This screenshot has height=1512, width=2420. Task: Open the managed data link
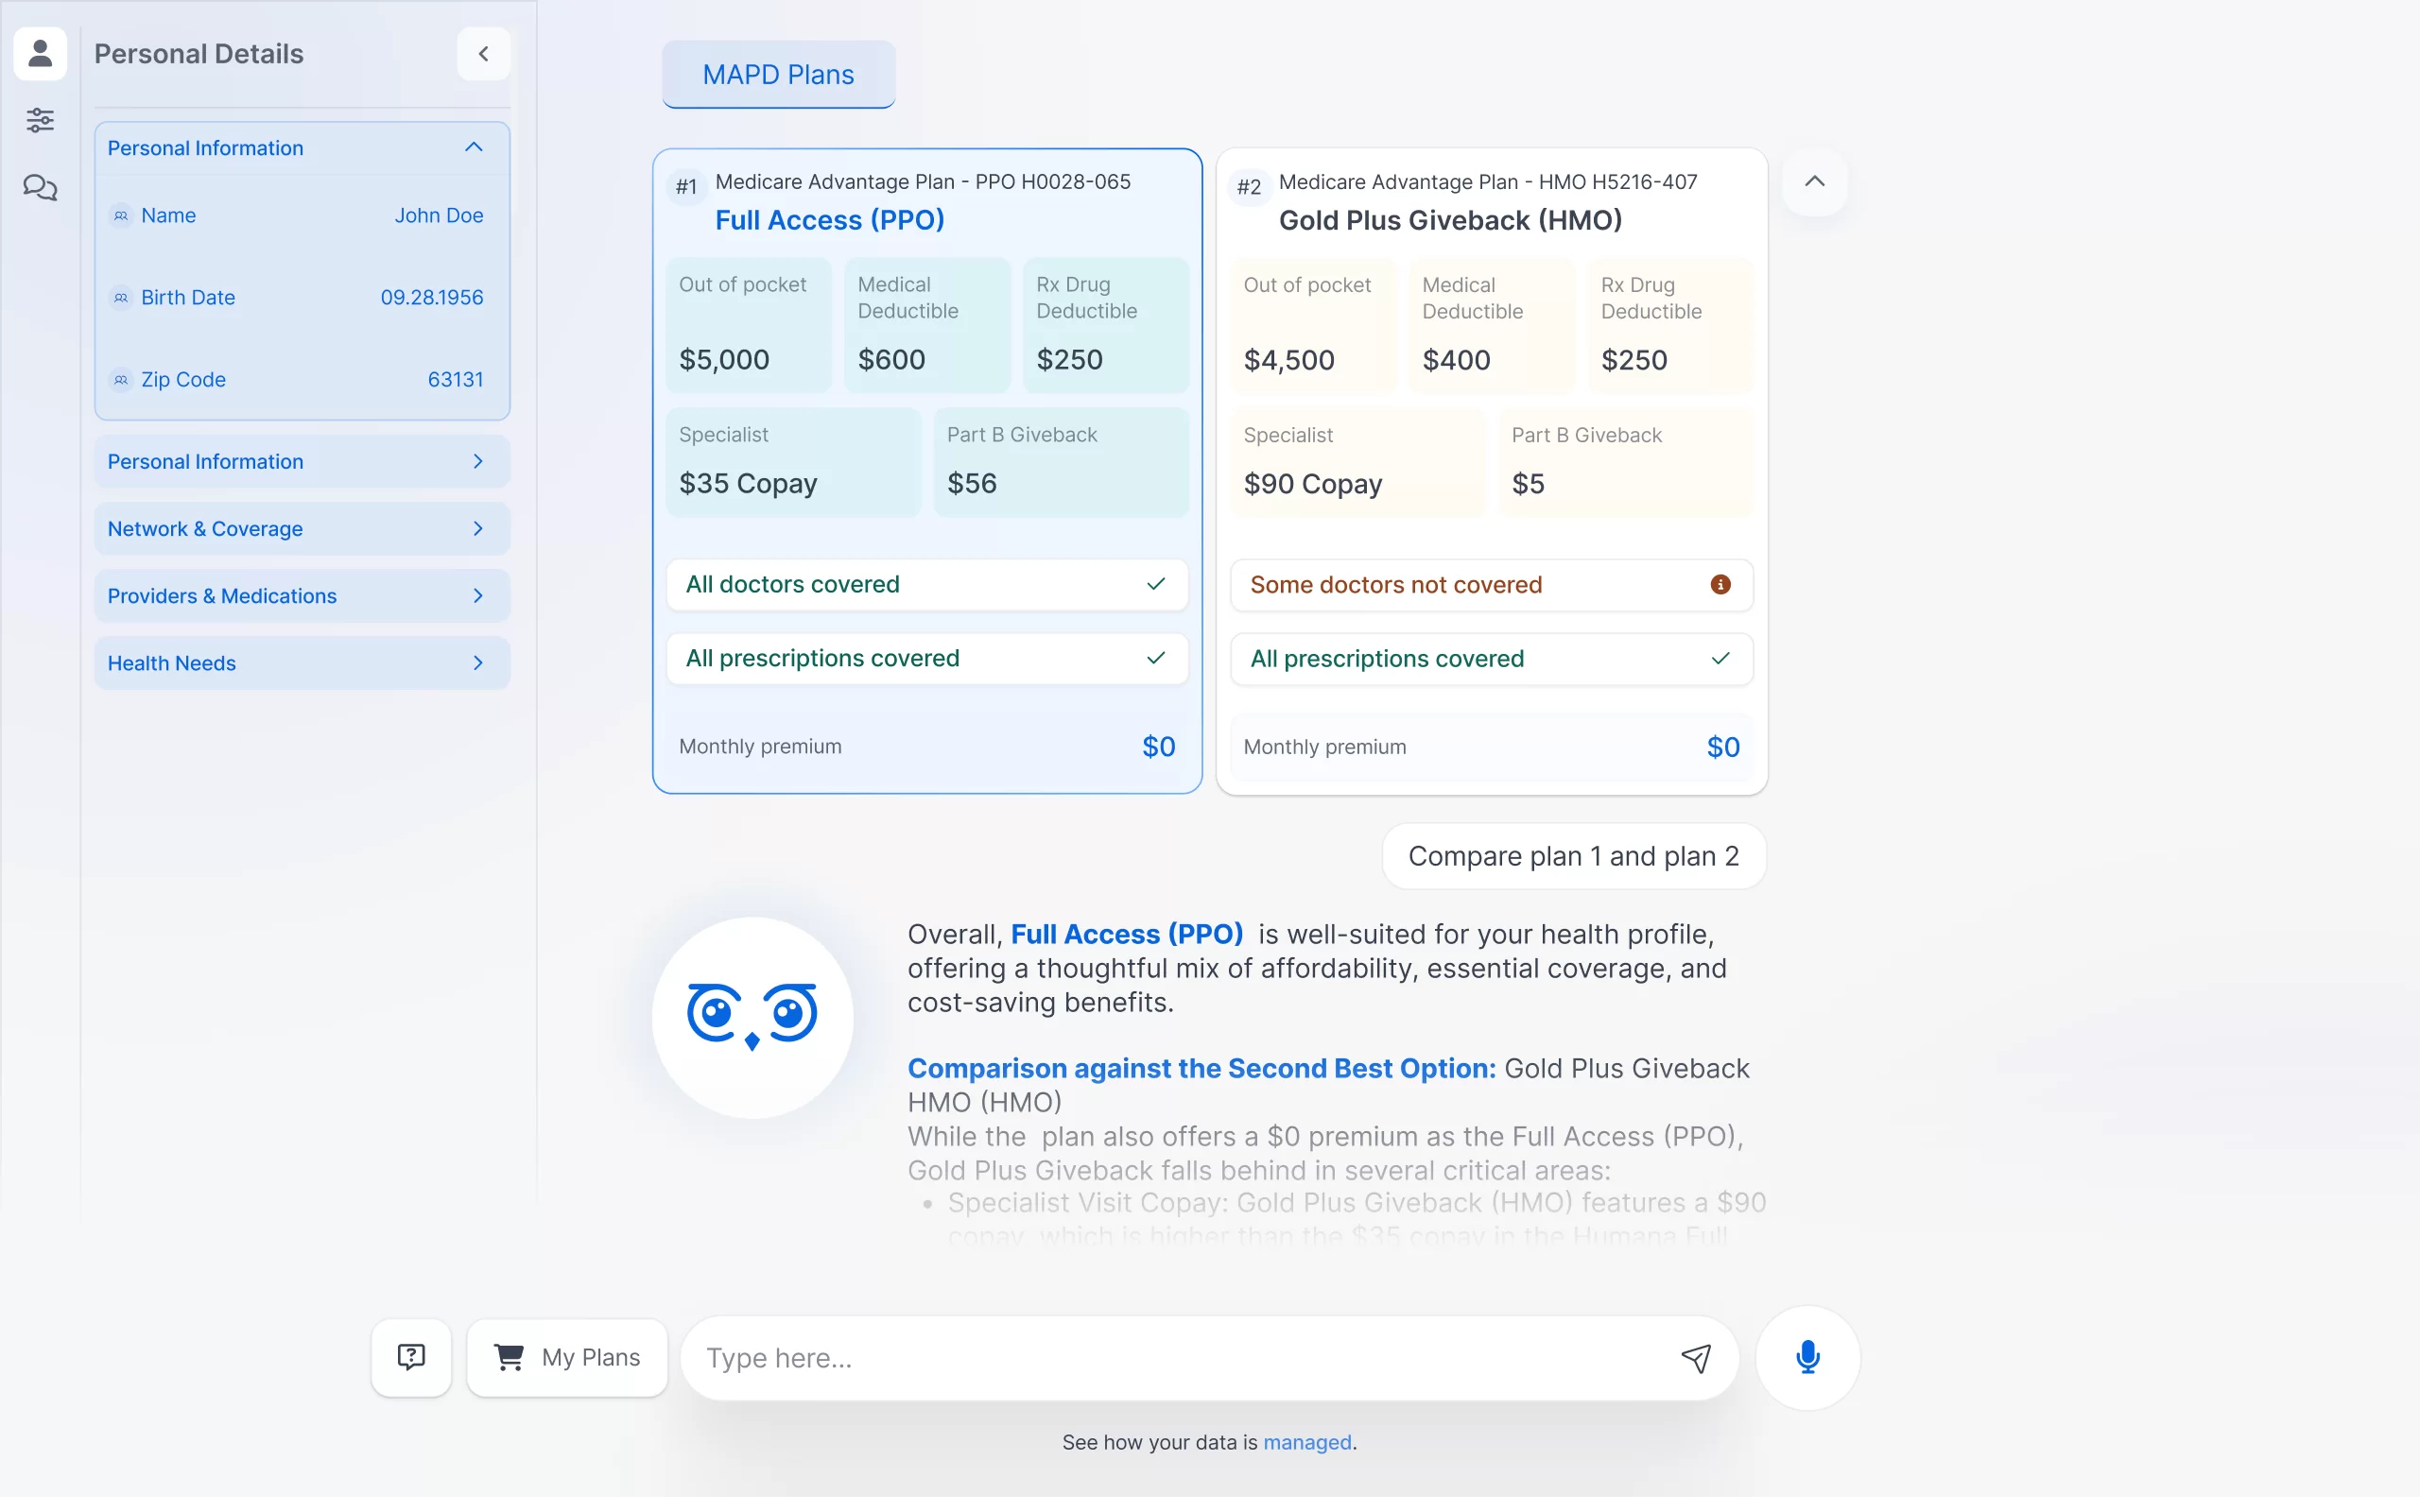pos(1307,1442)
